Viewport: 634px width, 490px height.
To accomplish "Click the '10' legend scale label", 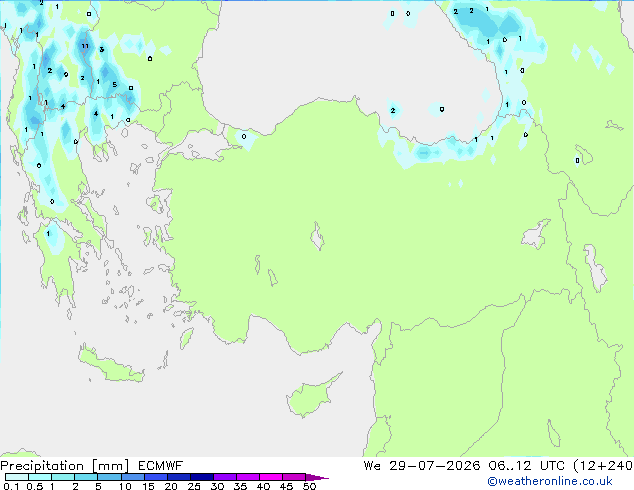I will coord(125,486).
